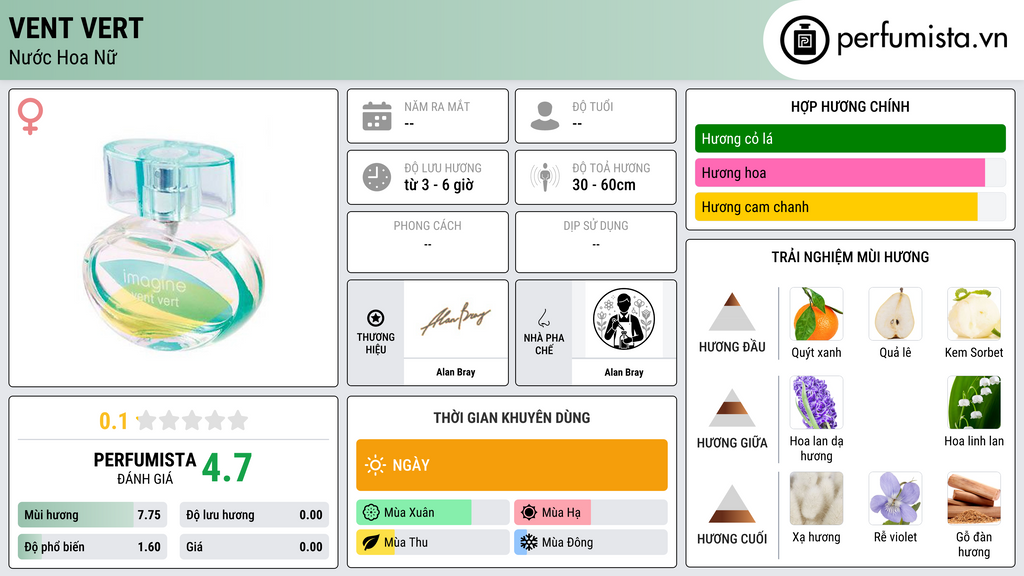
Task: Open the Hoa lan dạ hương image
Action: pyautogui.click(x=816, y=402)
